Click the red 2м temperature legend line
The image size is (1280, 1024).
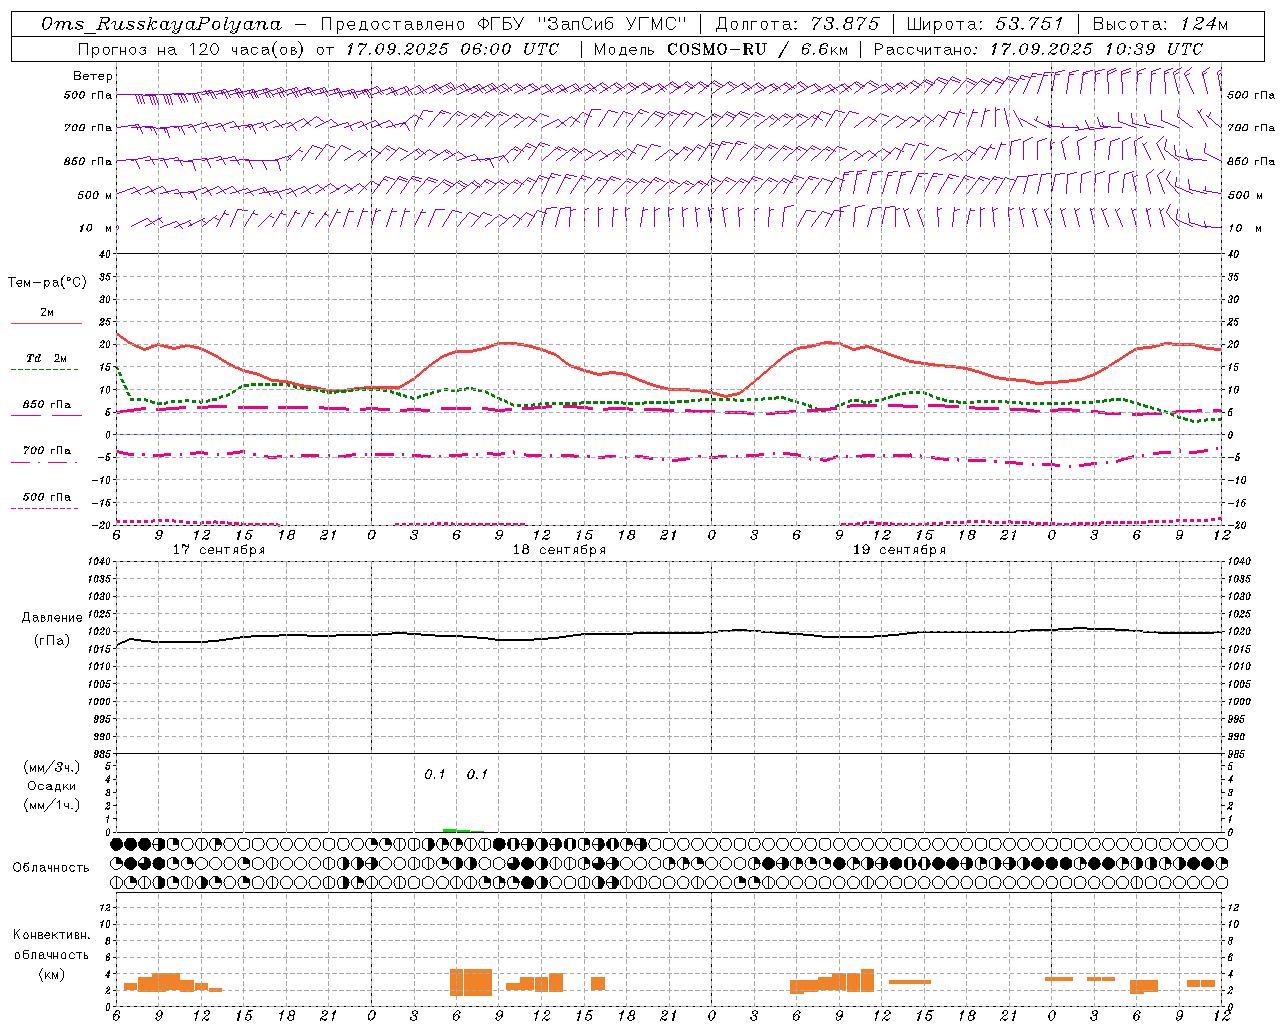[x=46, y=324]
